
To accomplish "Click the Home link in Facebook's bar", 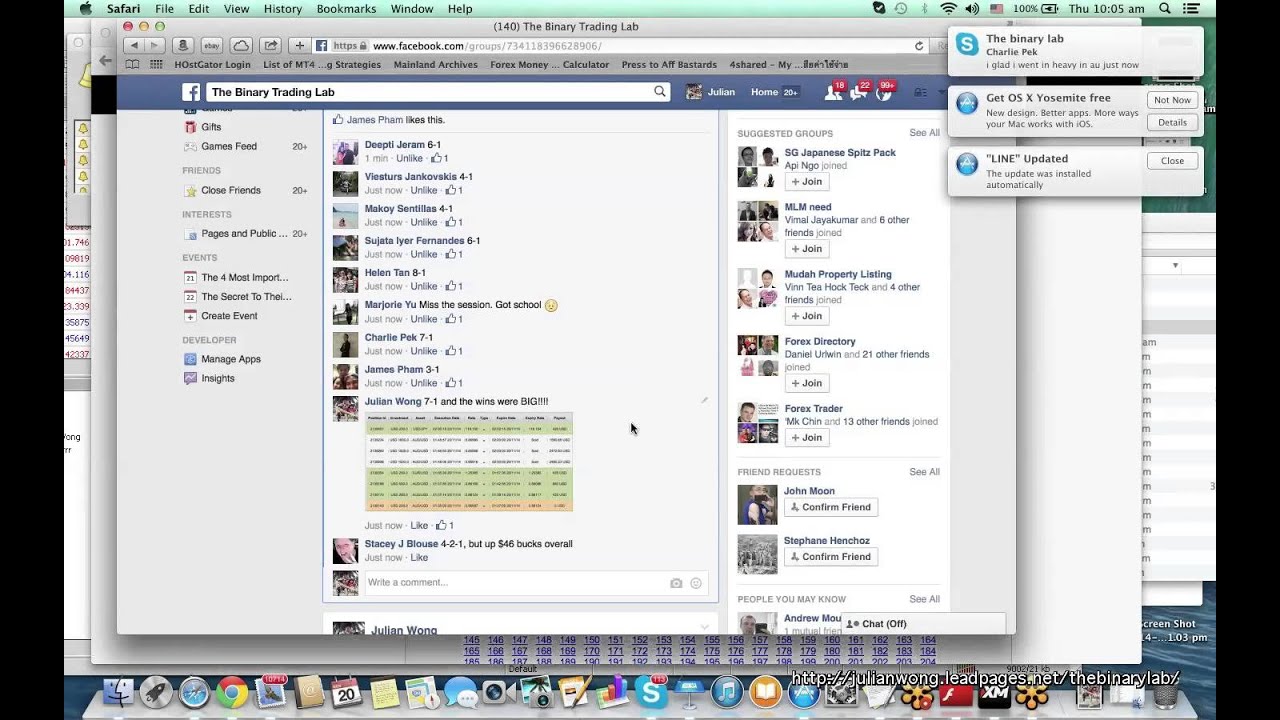I will [x=764, y=92].
